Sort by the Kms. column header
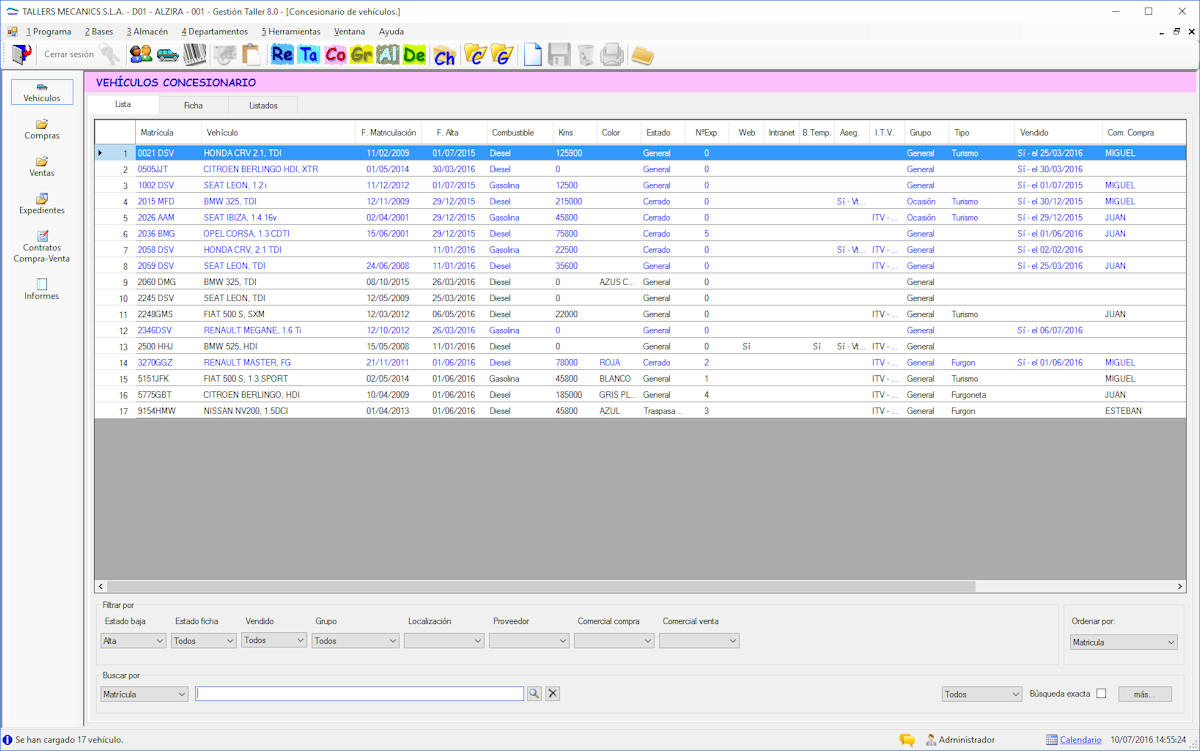This screenshot has height=751, width=1200. point(575,132)
